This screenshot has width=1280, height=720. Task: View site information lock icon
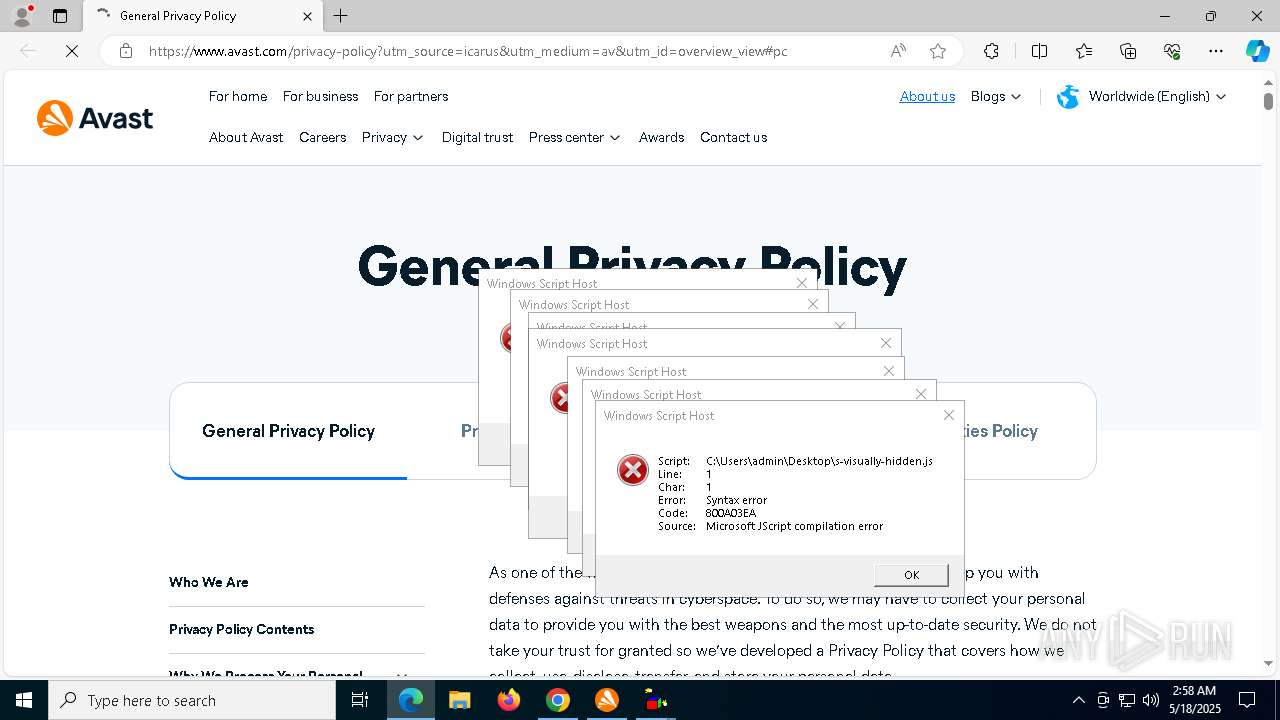pos(126,51)
